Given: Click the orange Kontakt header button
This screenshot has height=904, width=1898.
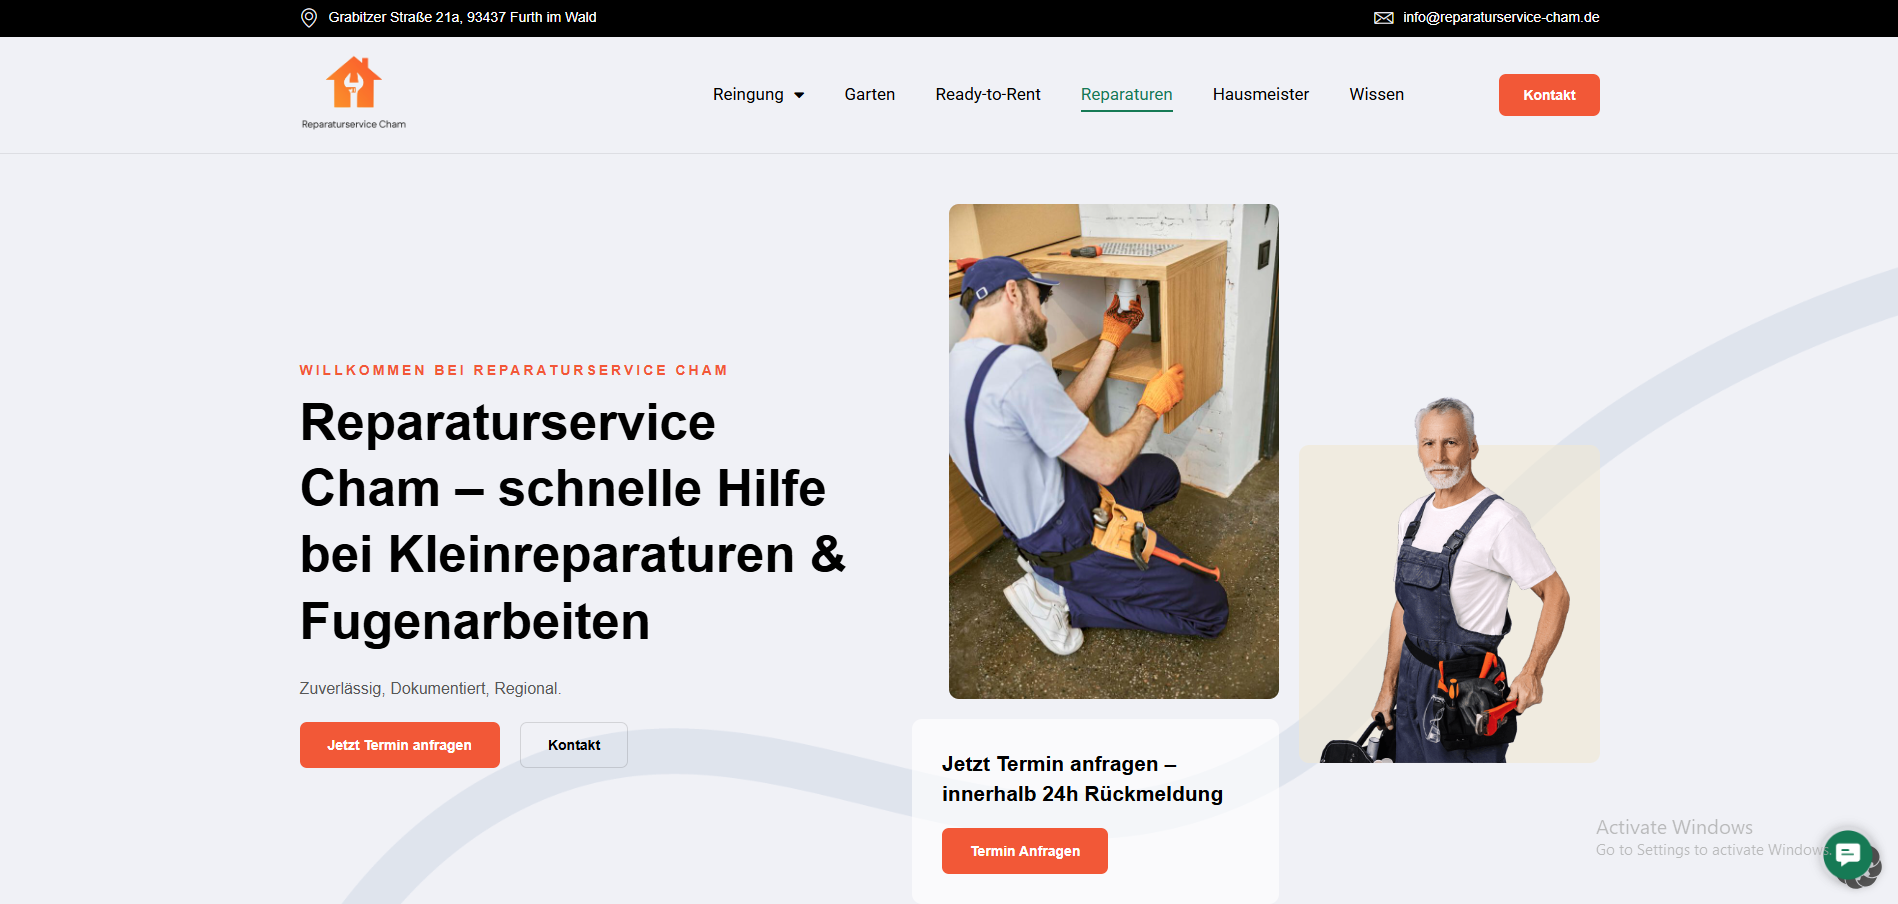Looking at the screenshot, I should click(x=1549, y=95).
